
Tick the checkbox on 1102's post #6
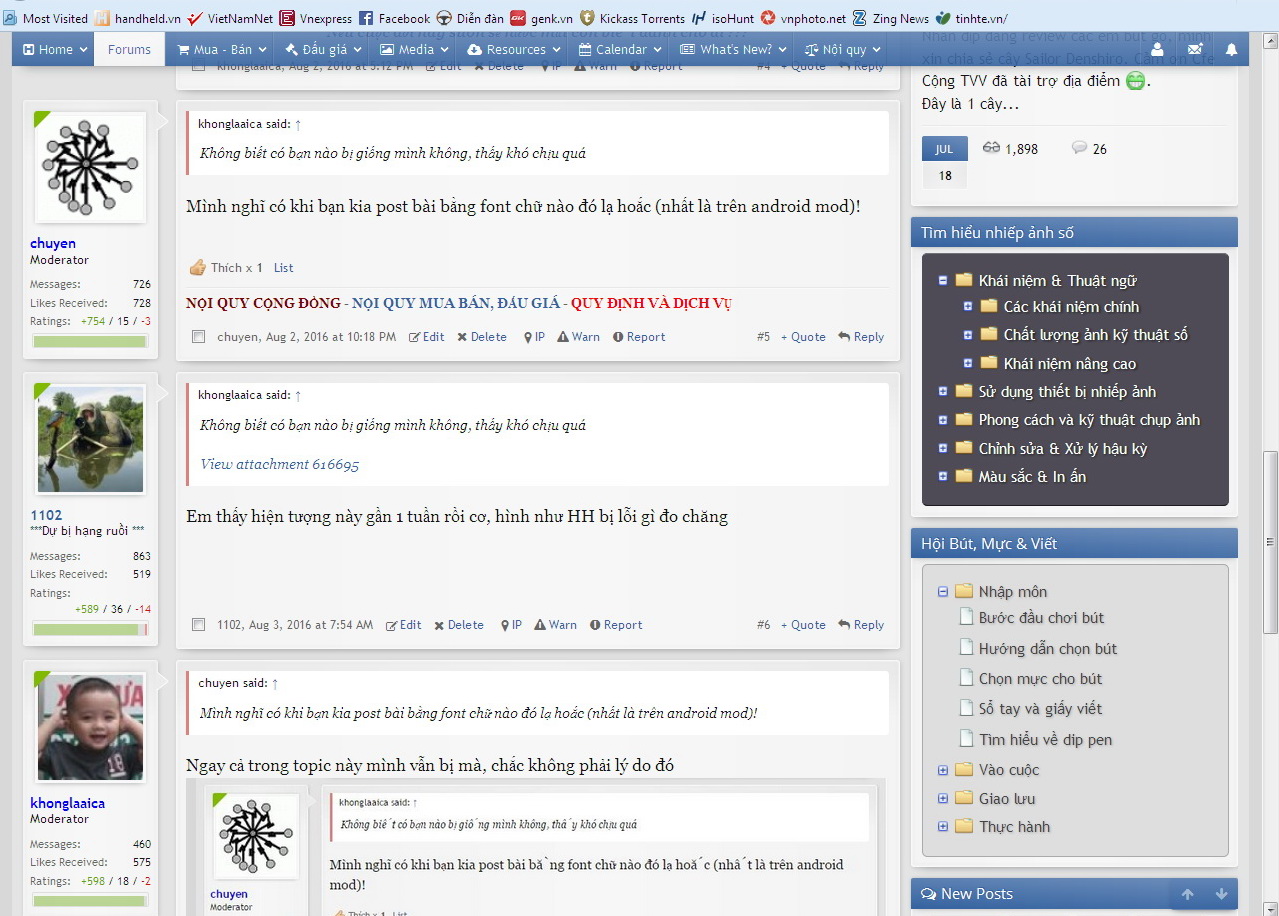pos(199,625)
